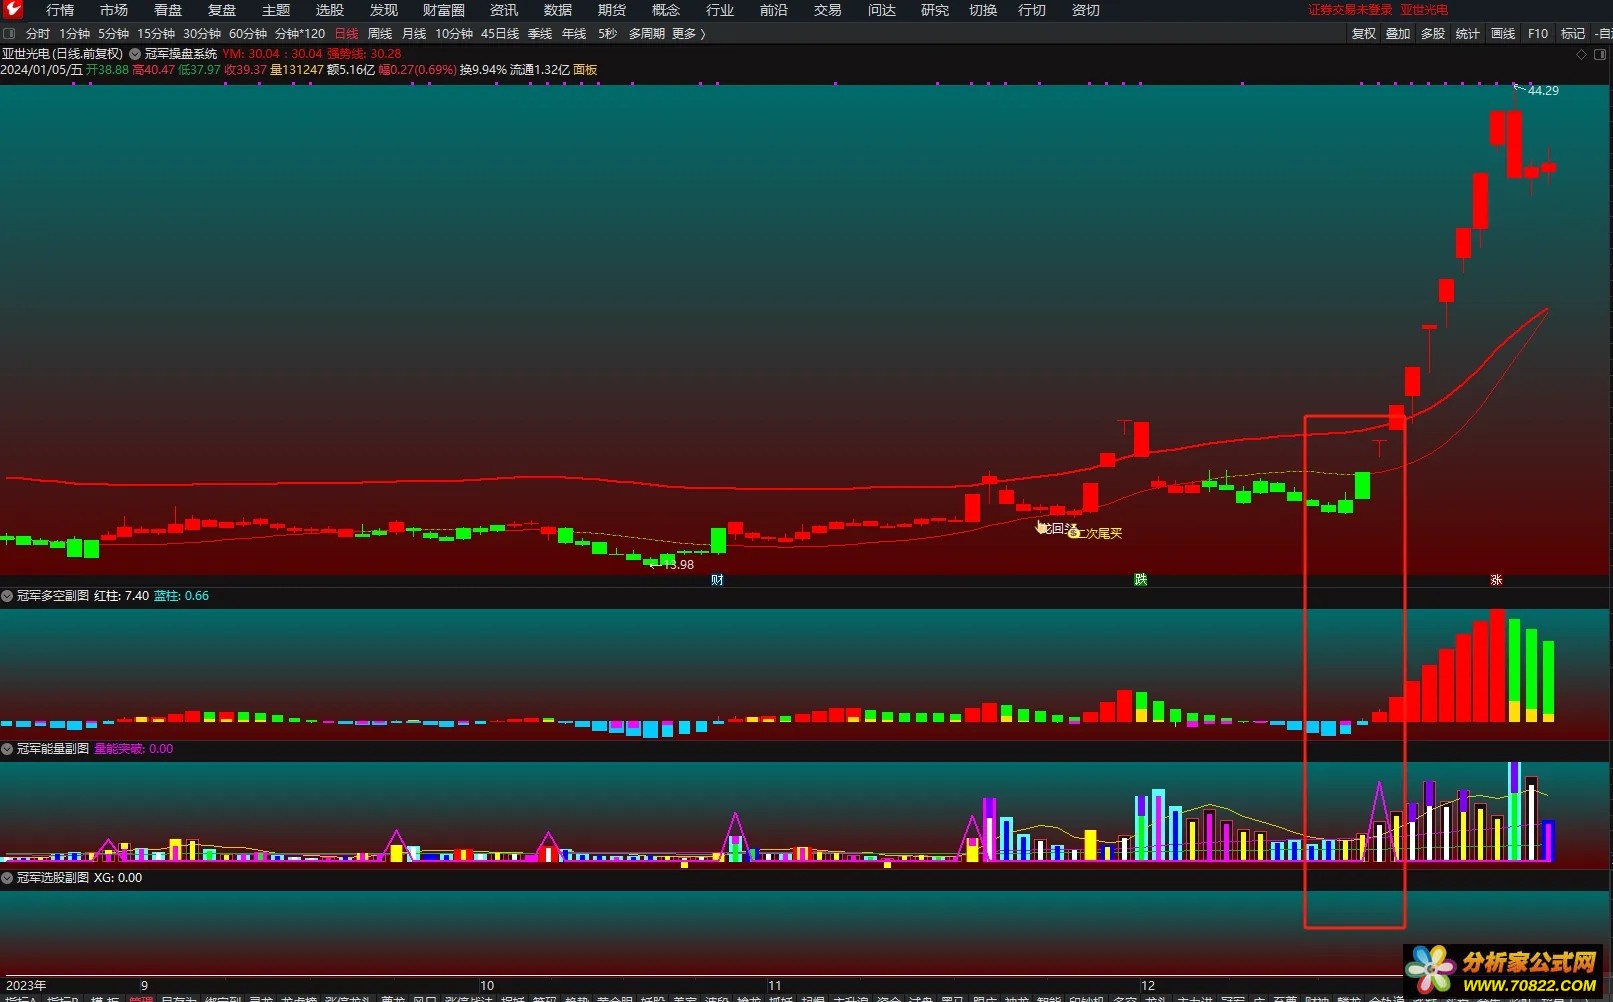
Task: Open the 前沿 menu
Action: [774, 10]
